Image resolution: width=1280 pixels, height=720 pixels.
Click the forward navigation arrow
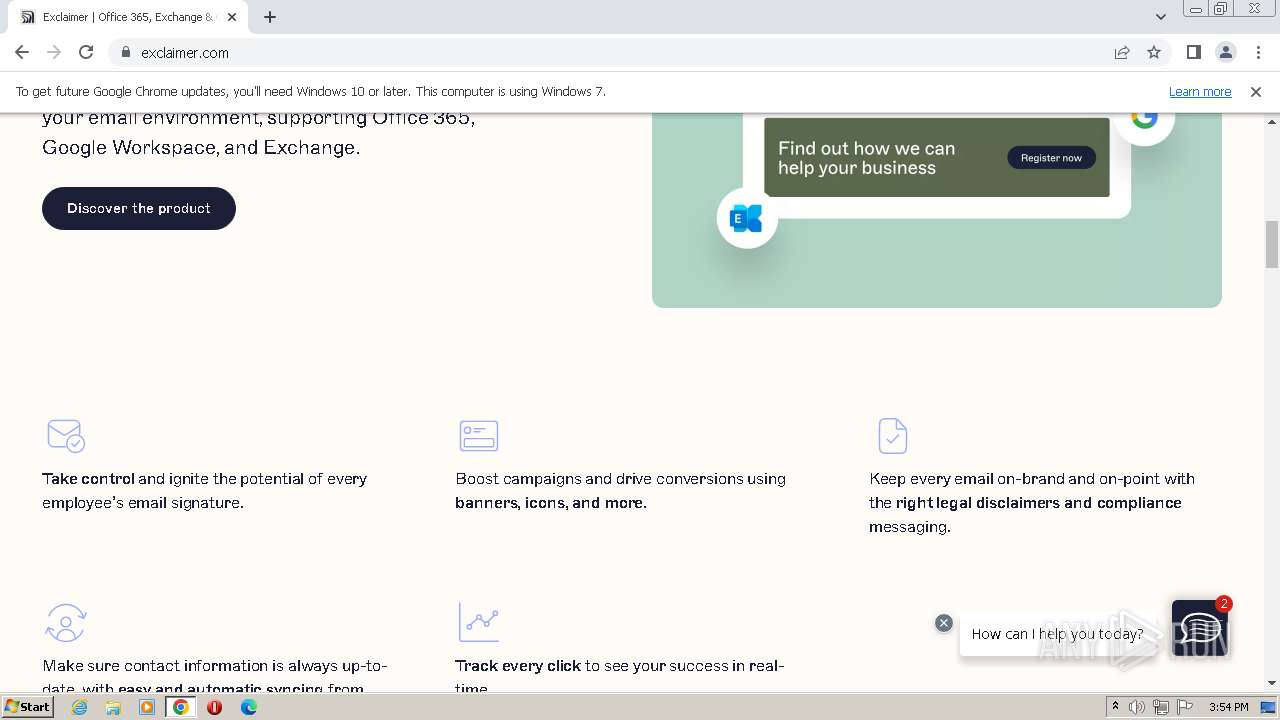(x=54, y=52)
